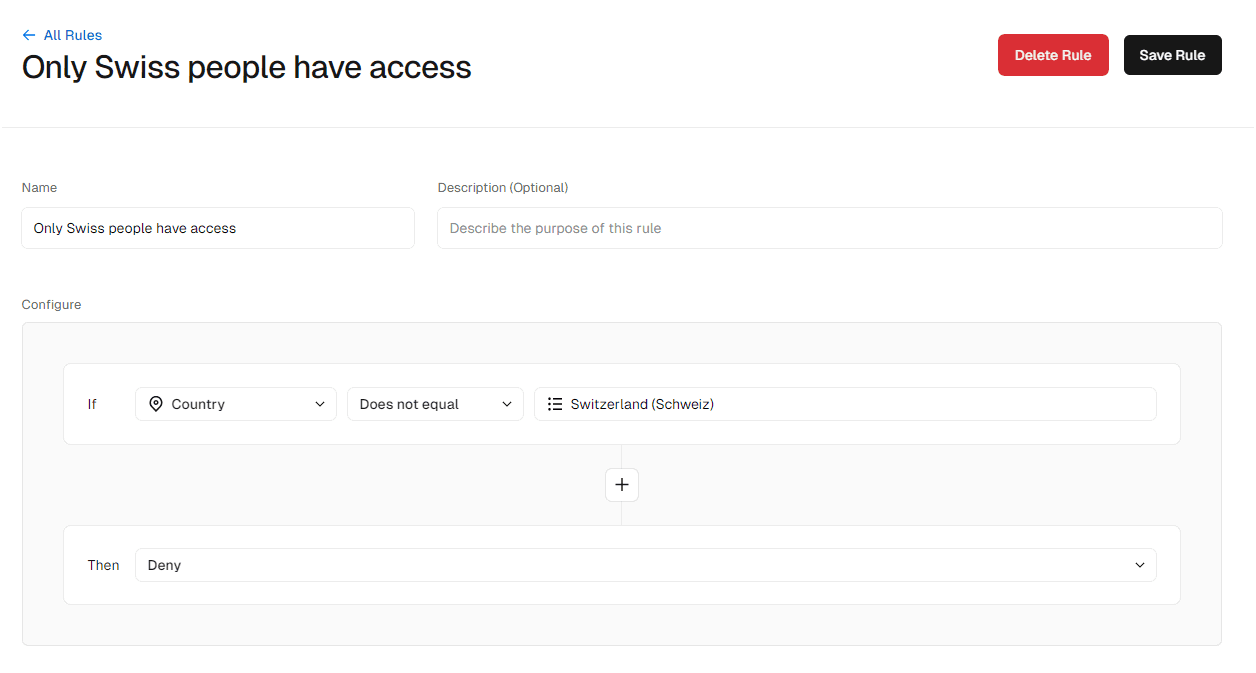Screen dimensions: 1256x673
Task: Click the red Delete Rule button
Action: tap(1053, 55)
